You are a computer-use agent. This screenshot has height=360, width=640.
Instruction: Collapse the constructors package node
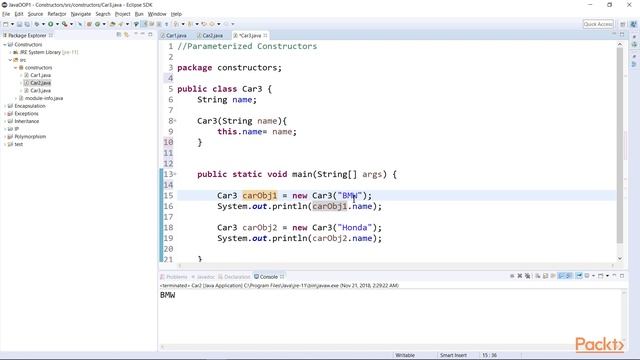(16, 68)
